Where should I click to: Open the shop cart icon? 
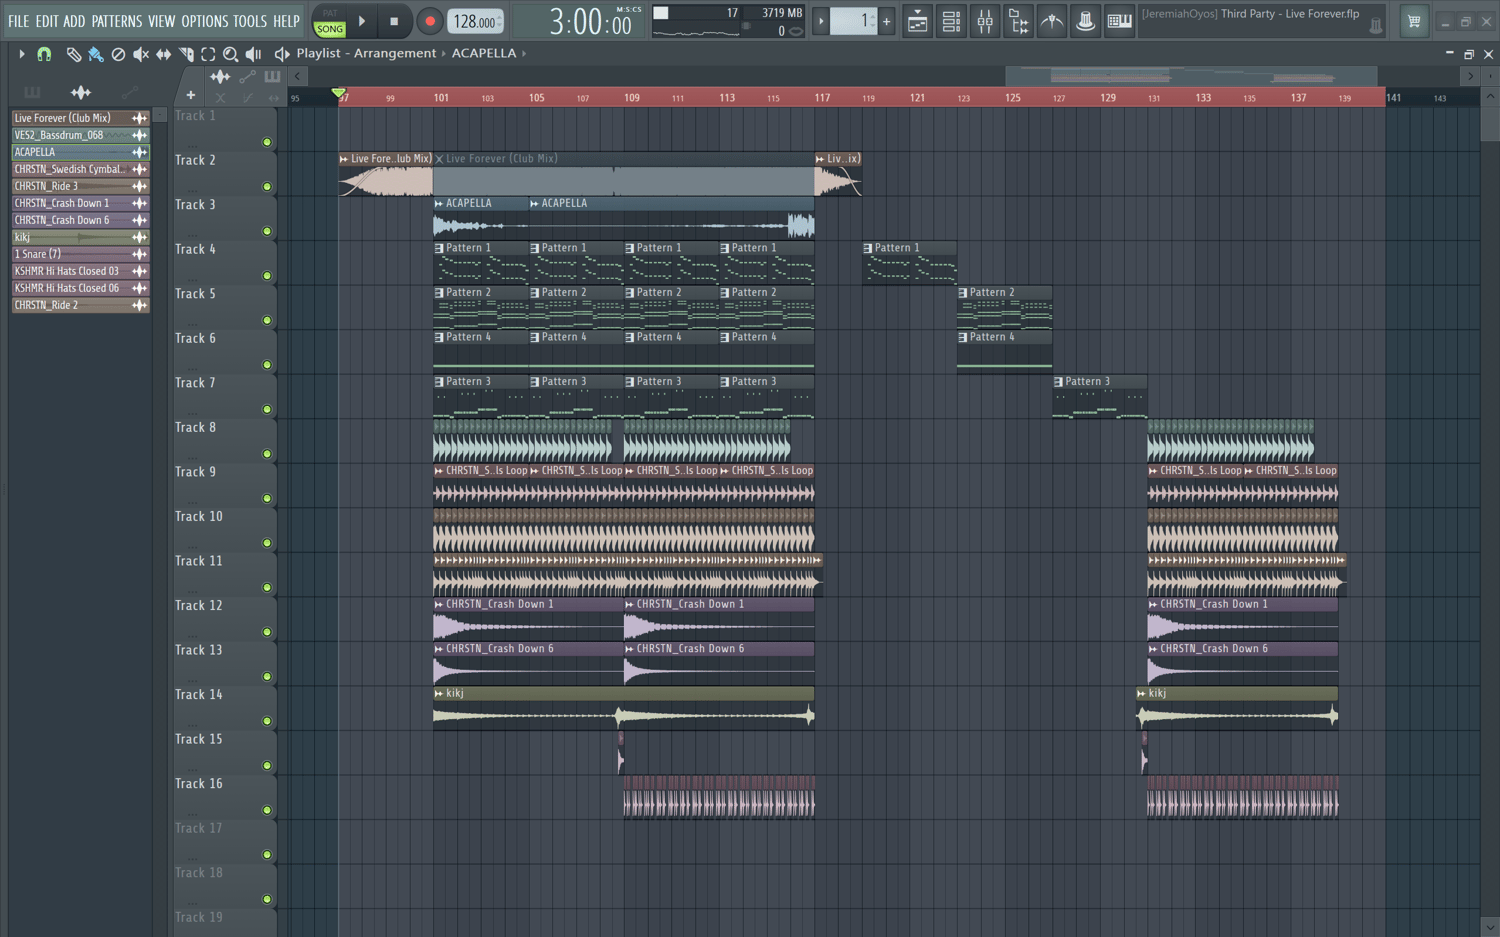1413,21
